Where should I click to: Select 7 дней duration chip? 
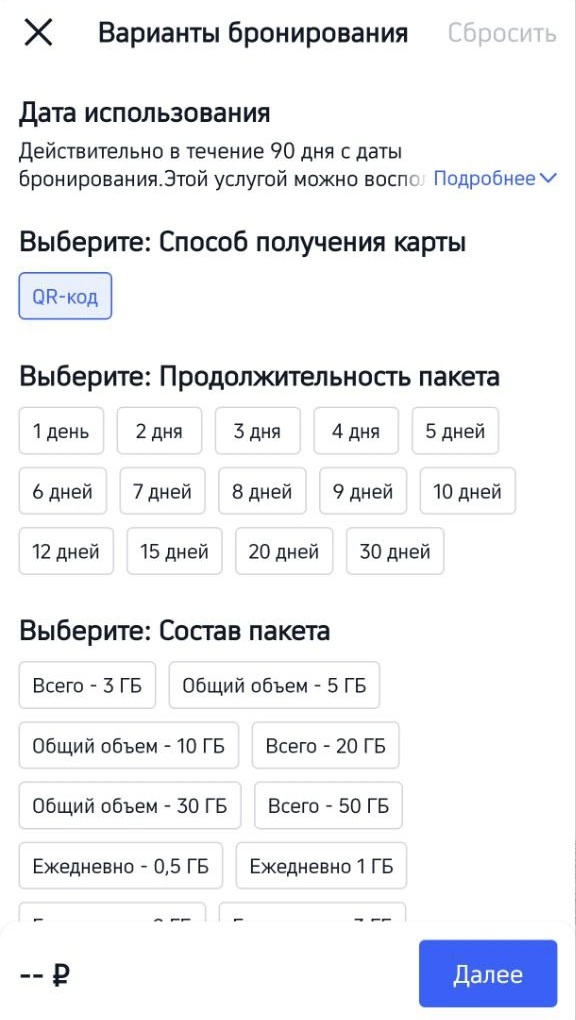(163, 490)
